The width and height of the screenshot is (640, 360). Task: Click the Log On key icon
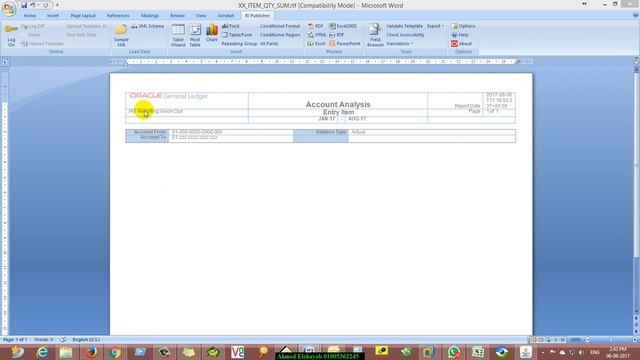click(11, 35)
